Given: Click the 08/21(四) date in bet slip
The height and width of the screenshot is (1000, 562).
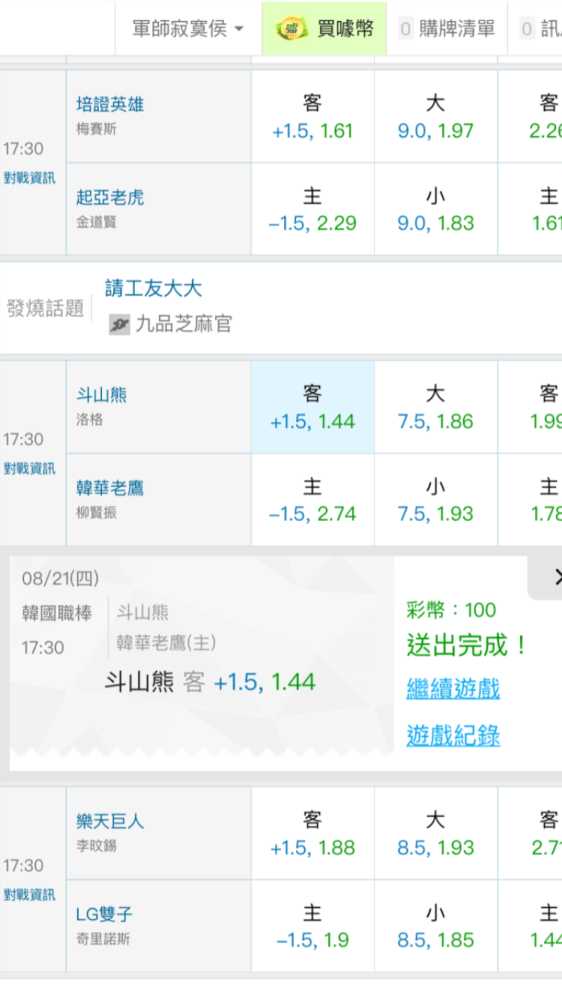Looking at the screenshot, I should coord(61,578).
